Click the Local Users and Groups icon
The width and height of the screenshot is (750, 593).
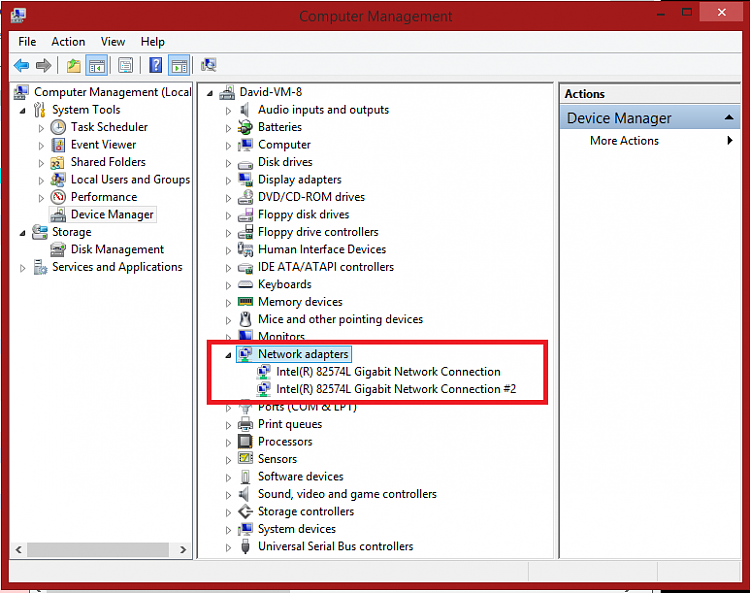(x=58, y=179)
